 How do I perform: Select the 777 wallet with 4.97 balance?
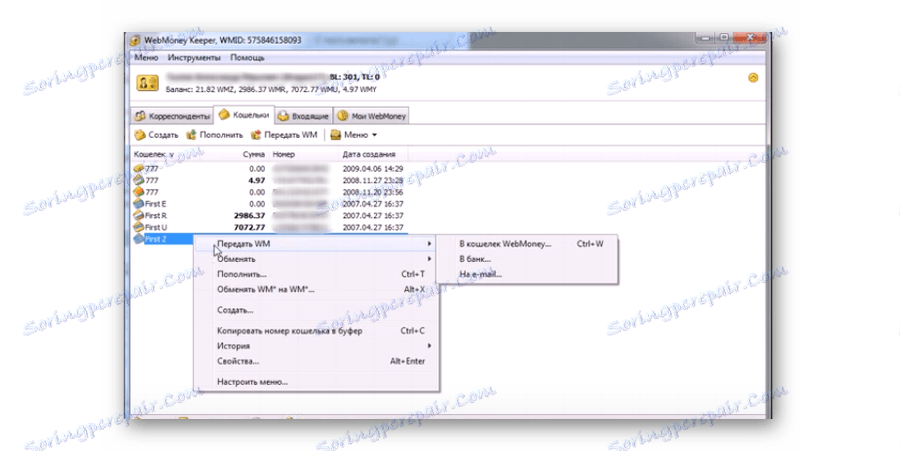point(269,180)
